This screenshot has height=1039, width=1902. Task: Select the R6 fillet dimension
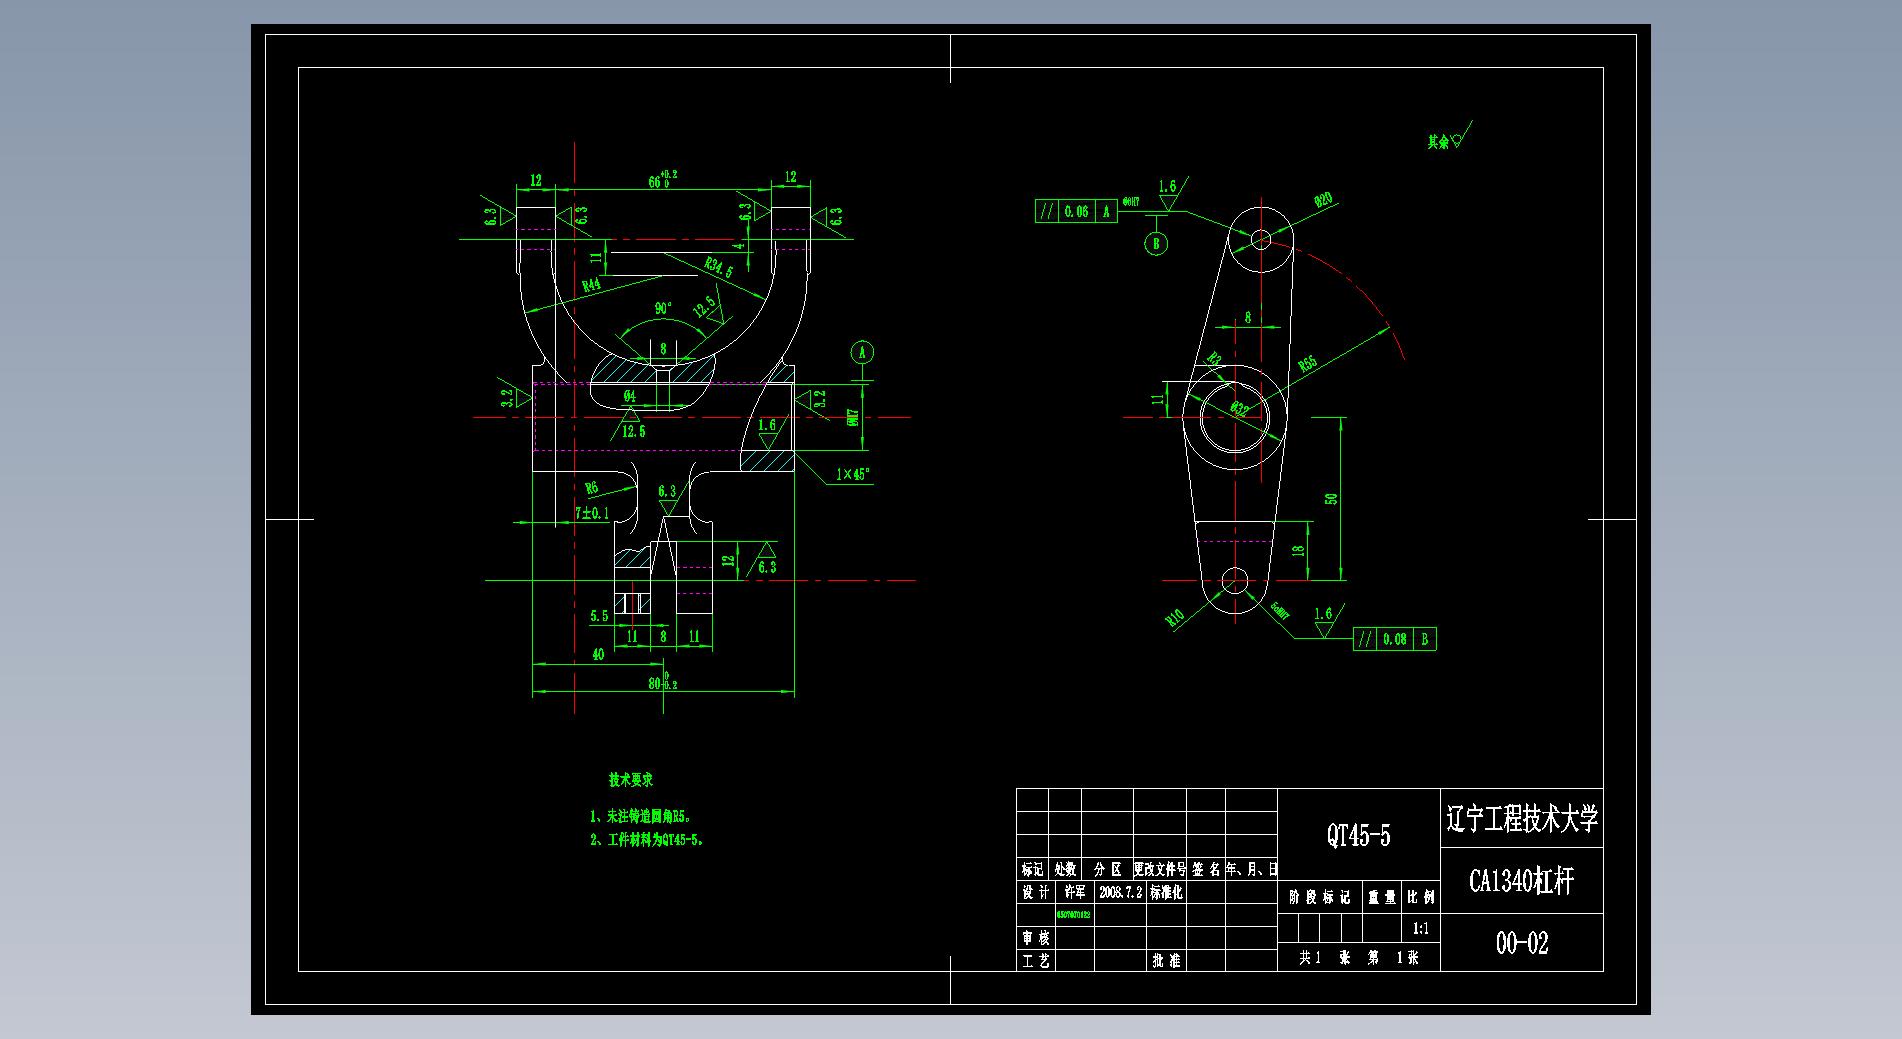[x=592, y=488]
